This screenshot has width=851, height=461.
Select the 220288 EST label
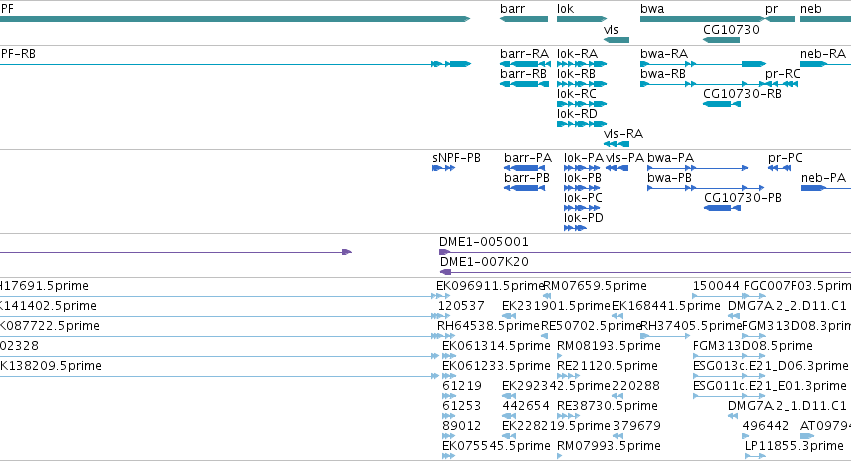[636, 387]
